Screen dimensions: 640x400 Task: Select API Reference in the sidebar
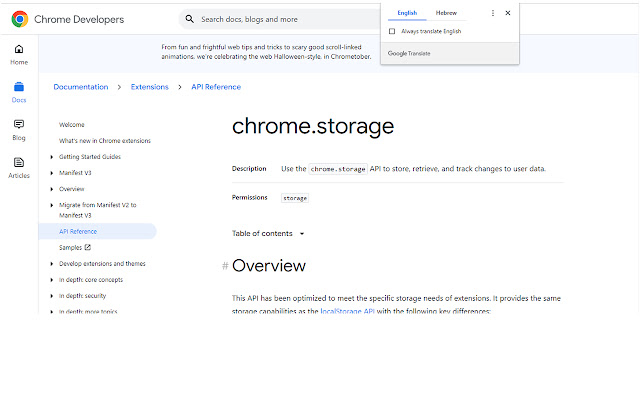pos(97,231)
